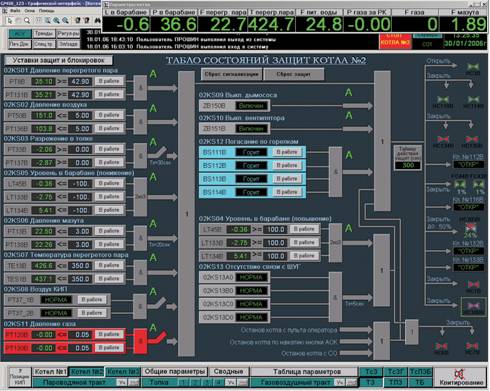Viewport: 490px width, 391px height.
Task: Click ZB150B status field in 02KS09
Action: tap(251, 106)
